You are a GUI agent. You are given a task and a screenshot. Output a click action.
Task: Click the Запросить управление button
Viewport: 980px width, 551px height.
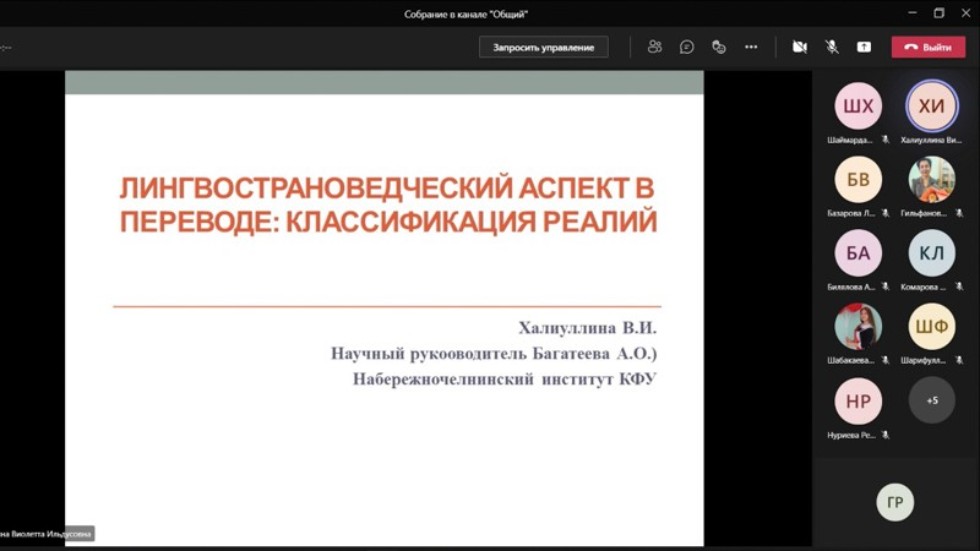[x=543, y=47]
